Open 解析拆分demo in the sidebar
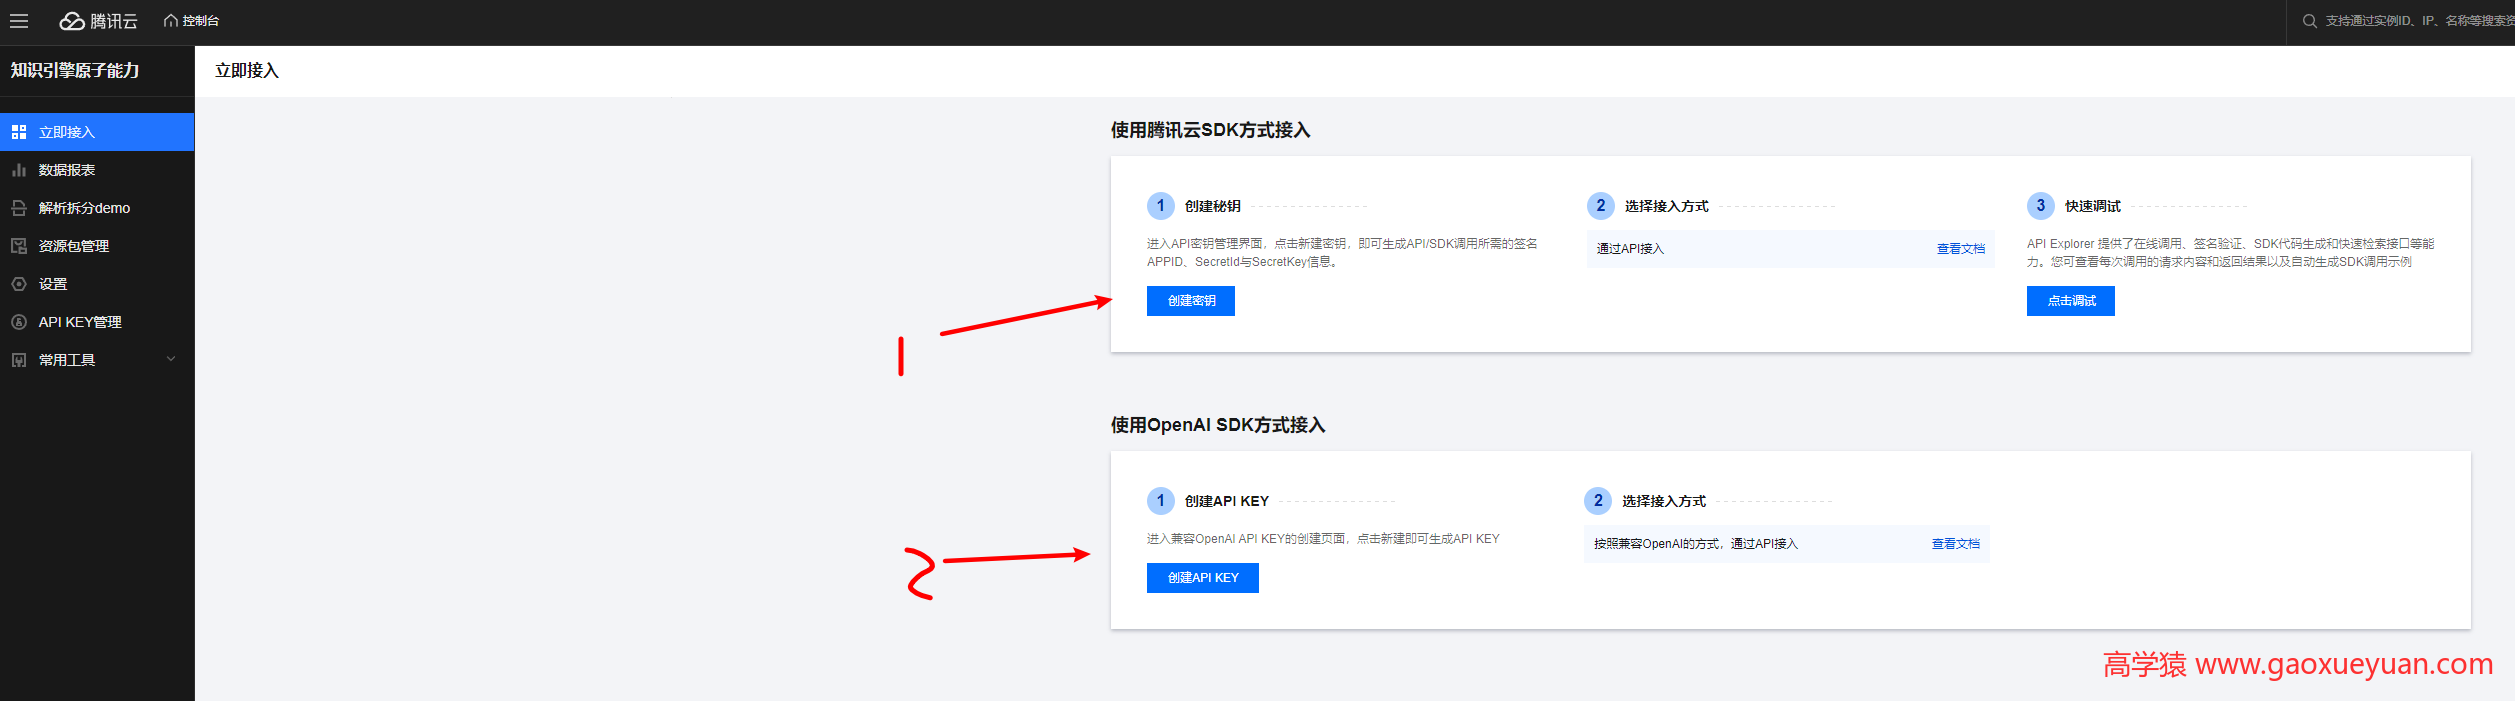Image resolution: width=2515 pixels, height=701 pixels. point(97,208)
